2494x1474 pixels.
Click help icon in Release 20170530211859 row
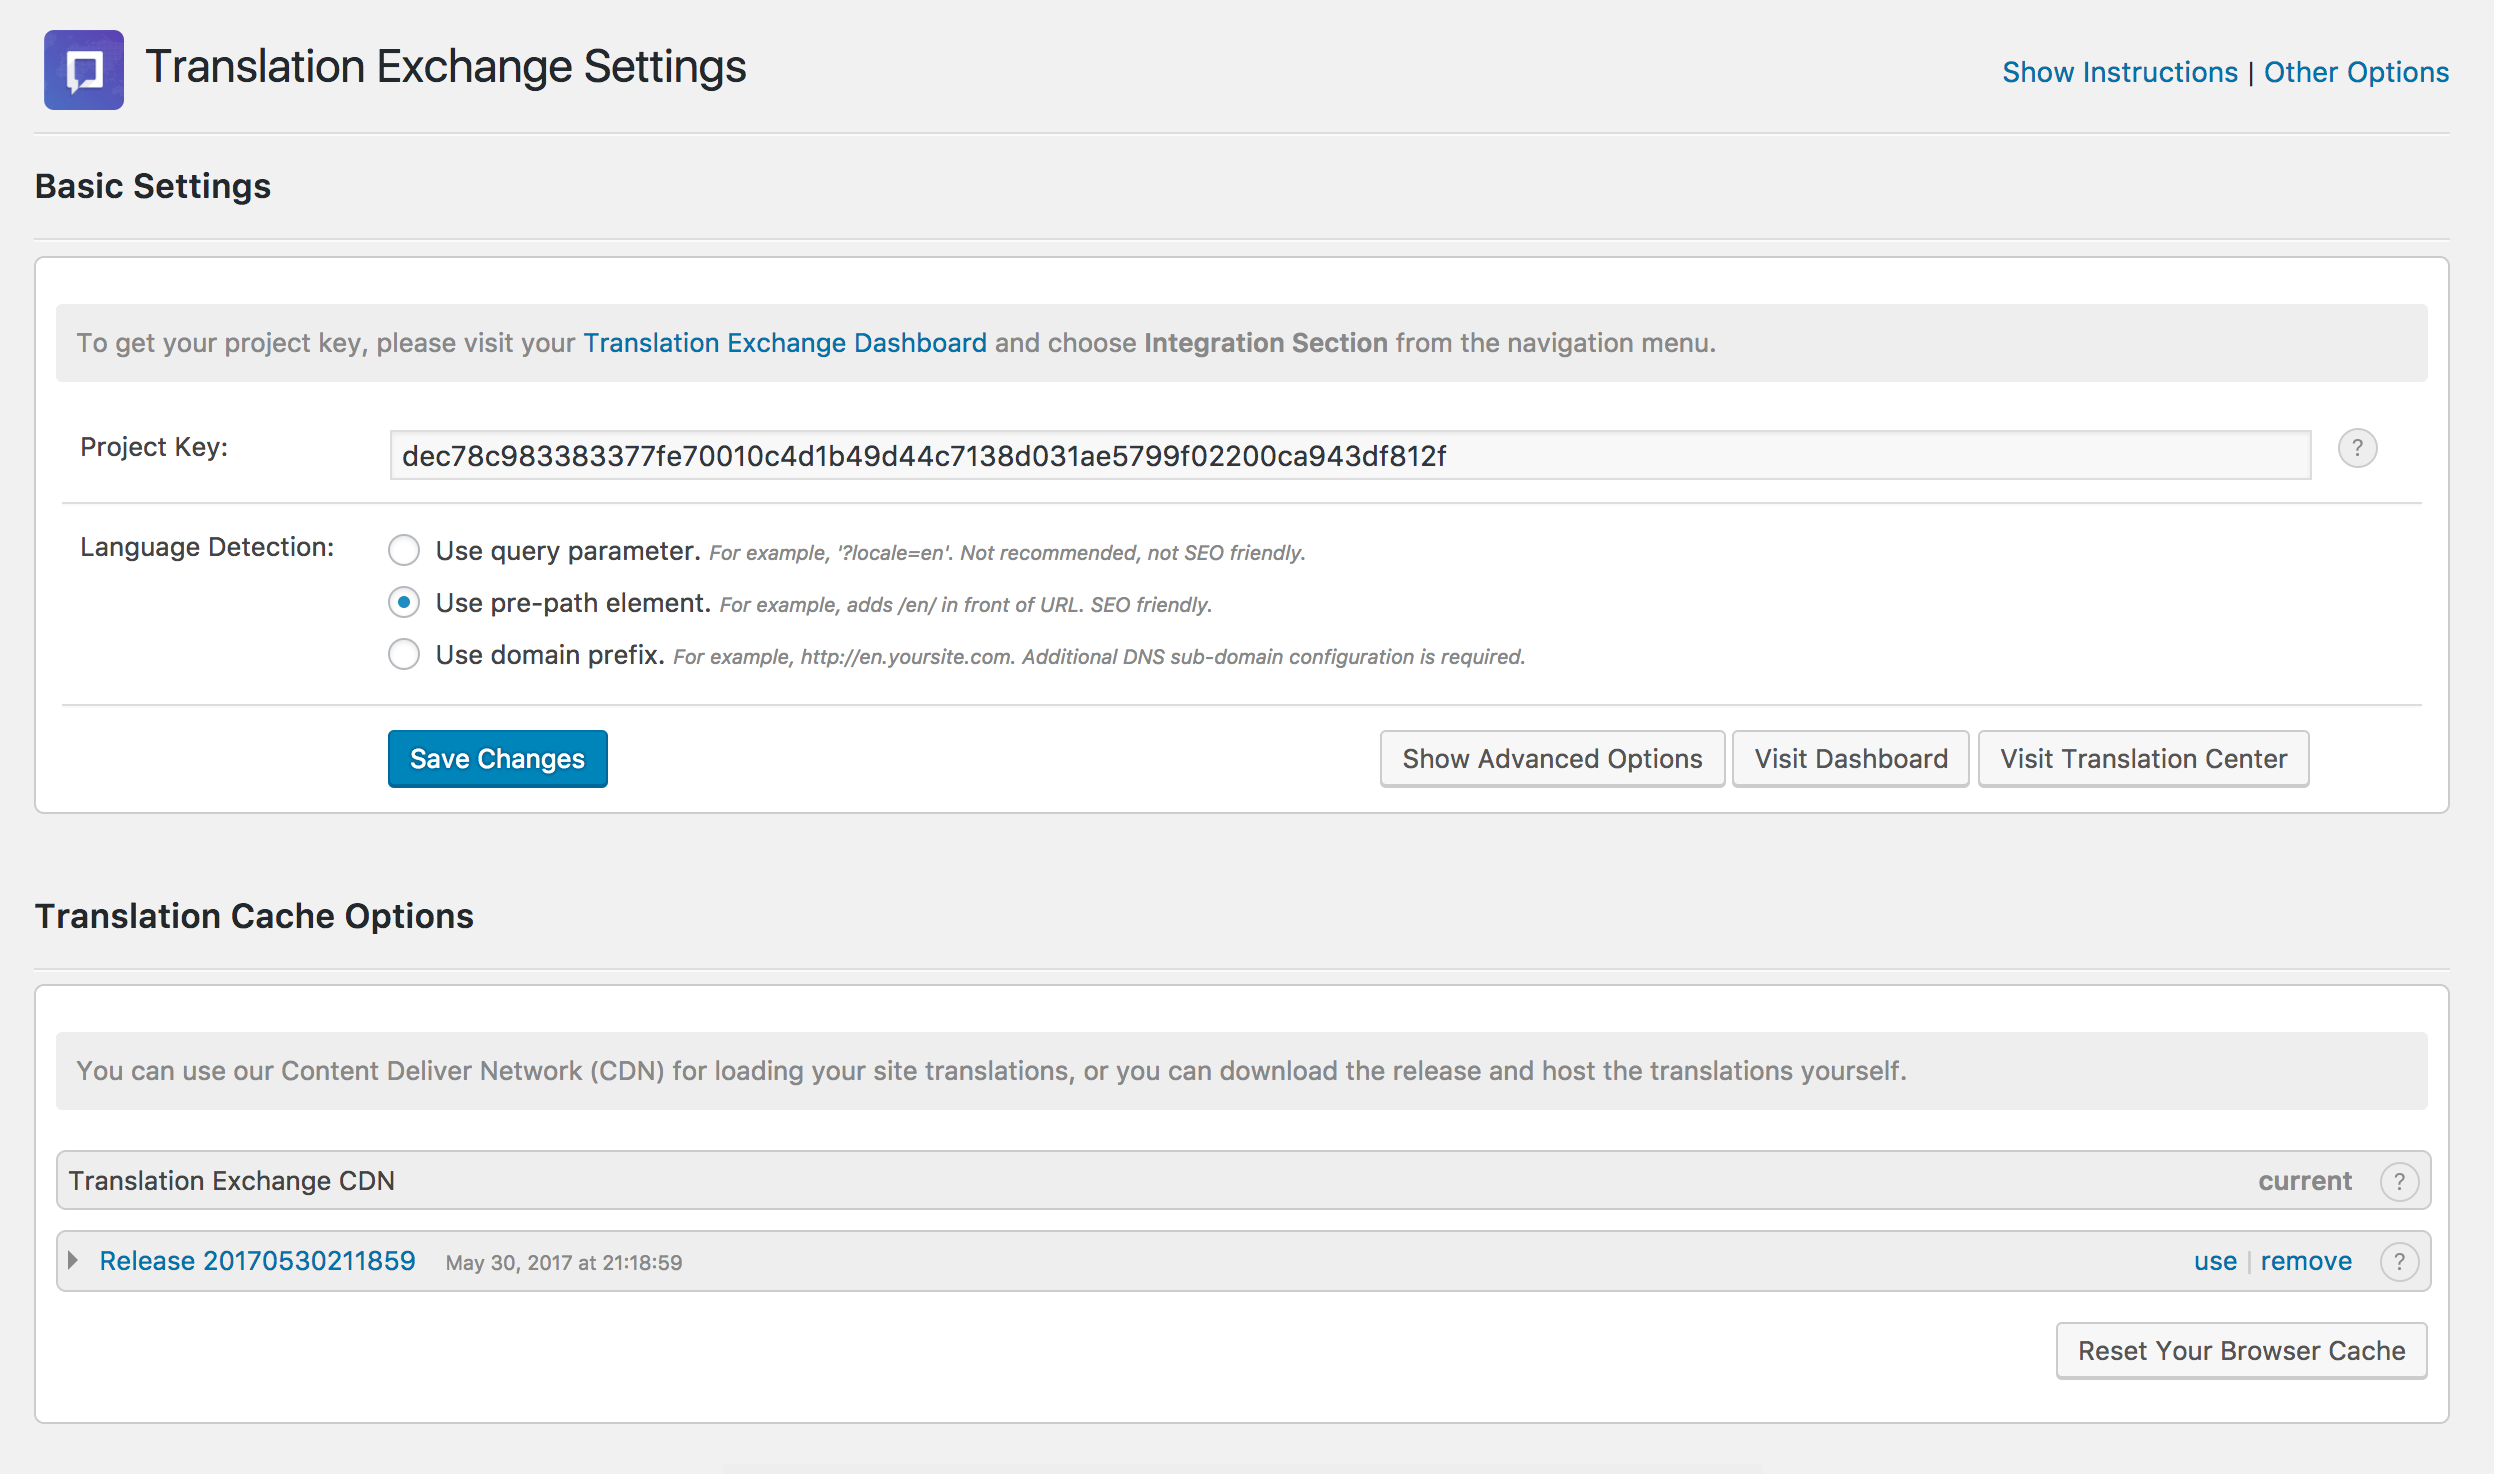[2399, 1262]
